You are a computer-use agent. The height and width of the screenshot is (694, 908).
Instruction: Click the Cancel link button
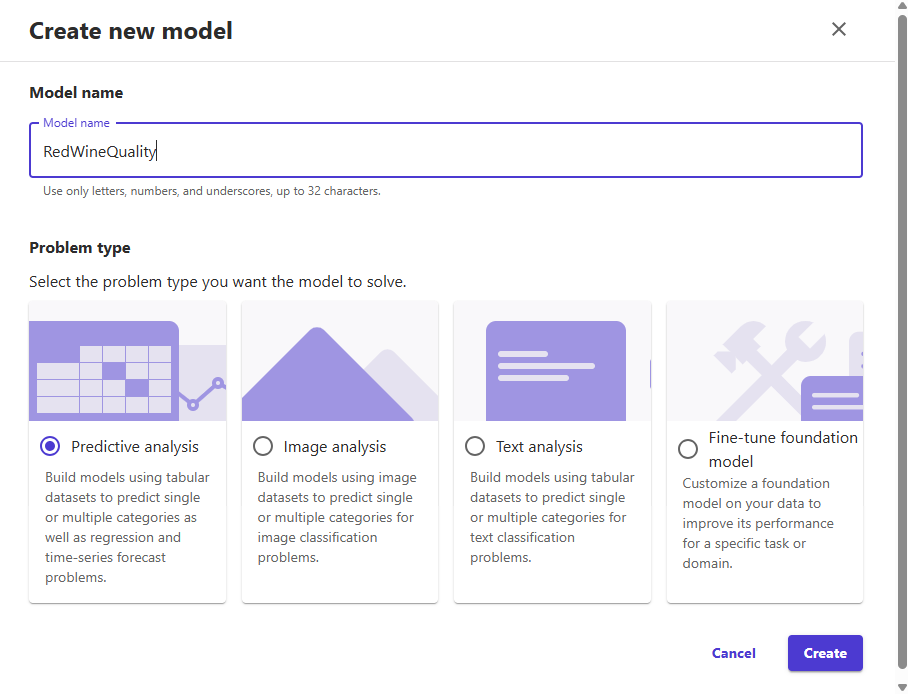(734, 653)
